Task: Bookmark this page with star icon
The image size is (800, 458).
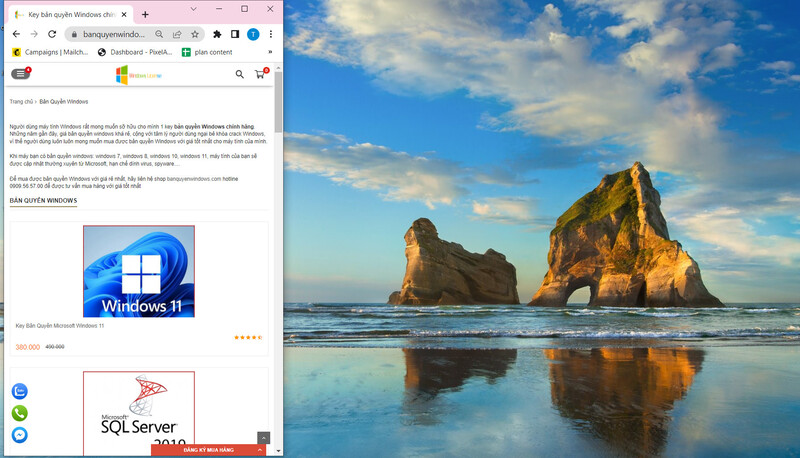Action: point(195,34)
